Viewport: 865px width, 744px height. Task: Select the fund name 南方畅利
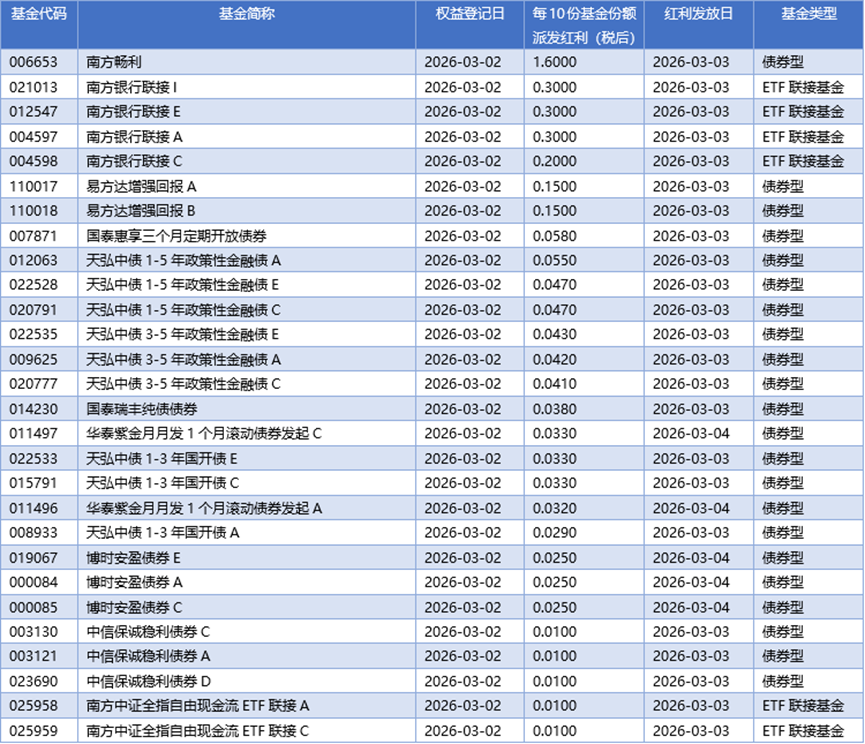point(114,62)
